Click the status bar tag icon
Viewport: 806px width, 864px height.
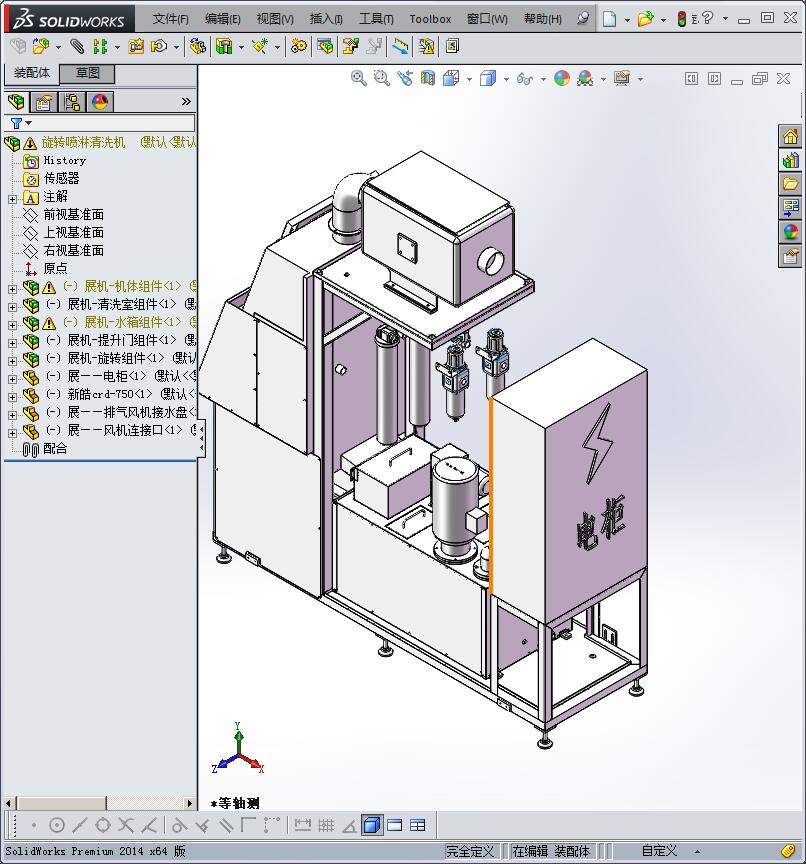tap(788, 851)
